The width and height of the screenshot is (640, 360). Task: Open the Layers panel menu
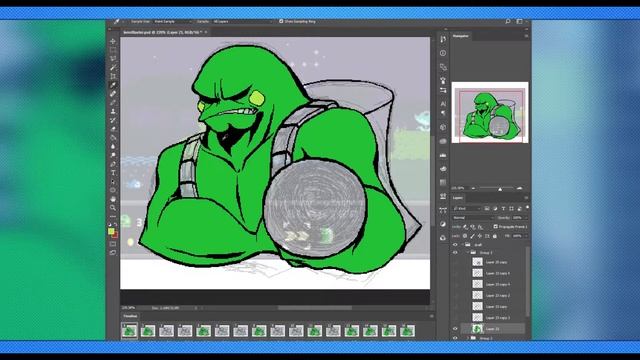(x=526, y=198)
